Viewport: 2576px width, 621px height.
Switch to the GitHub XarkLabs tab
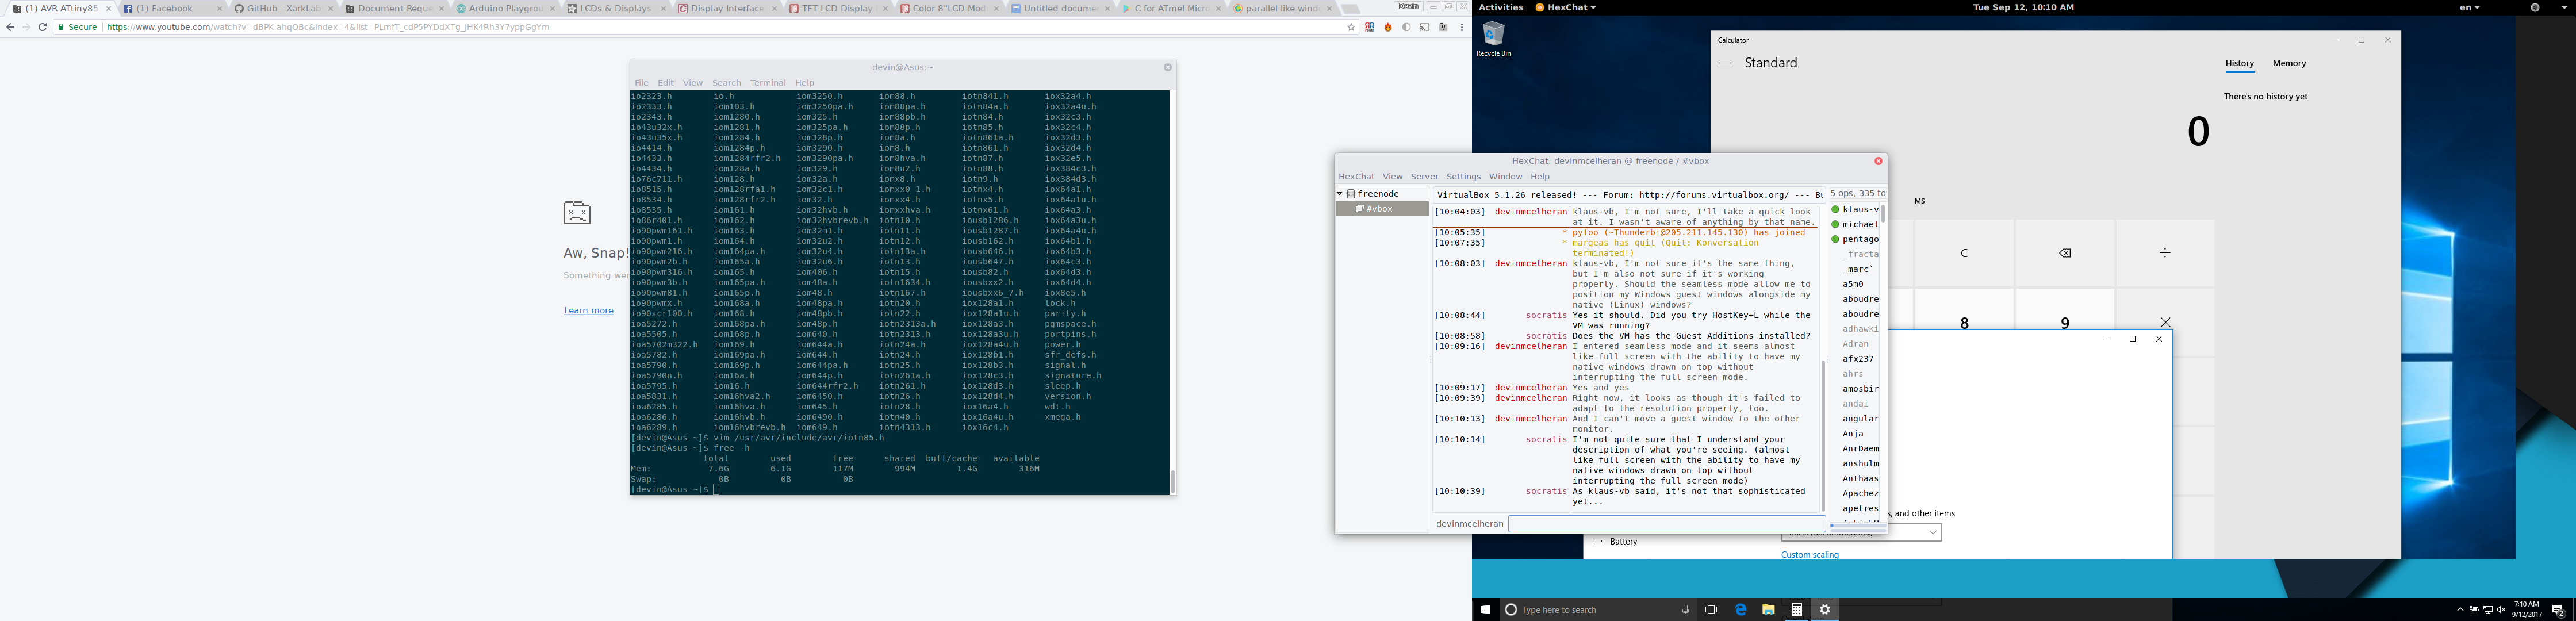click(282, 8)
